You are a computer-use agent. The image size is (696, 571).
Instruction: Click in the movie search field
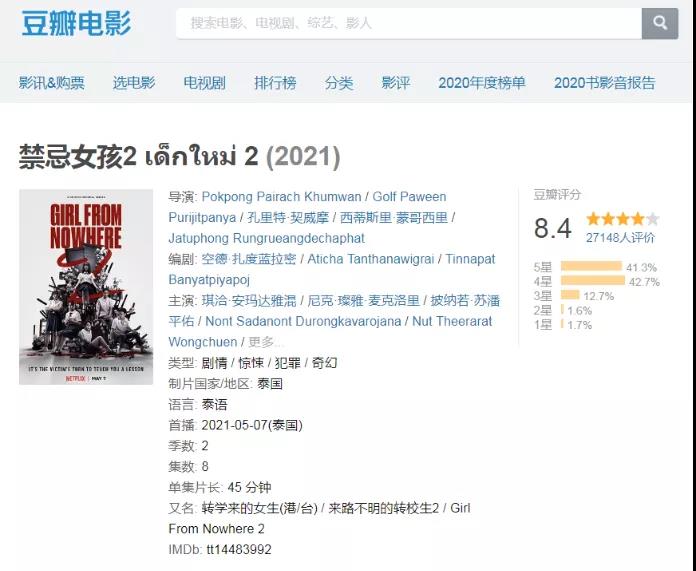point(409,23)
